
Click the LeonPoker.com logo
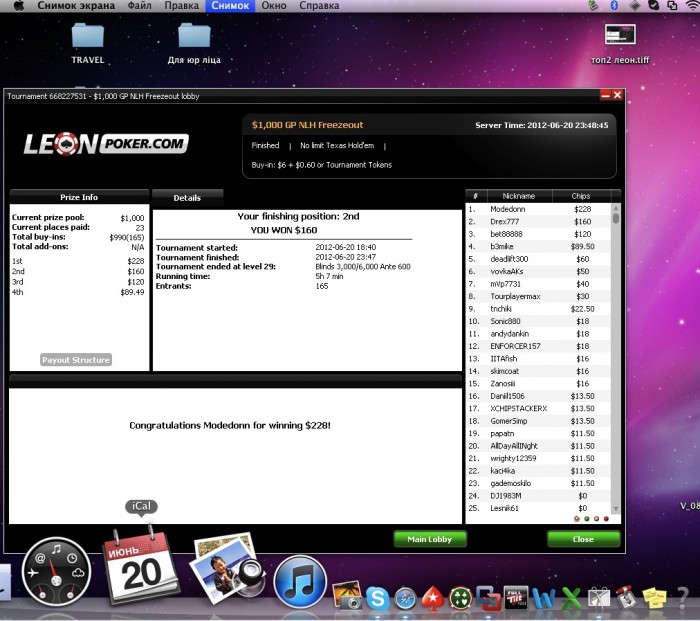[106, 144]
